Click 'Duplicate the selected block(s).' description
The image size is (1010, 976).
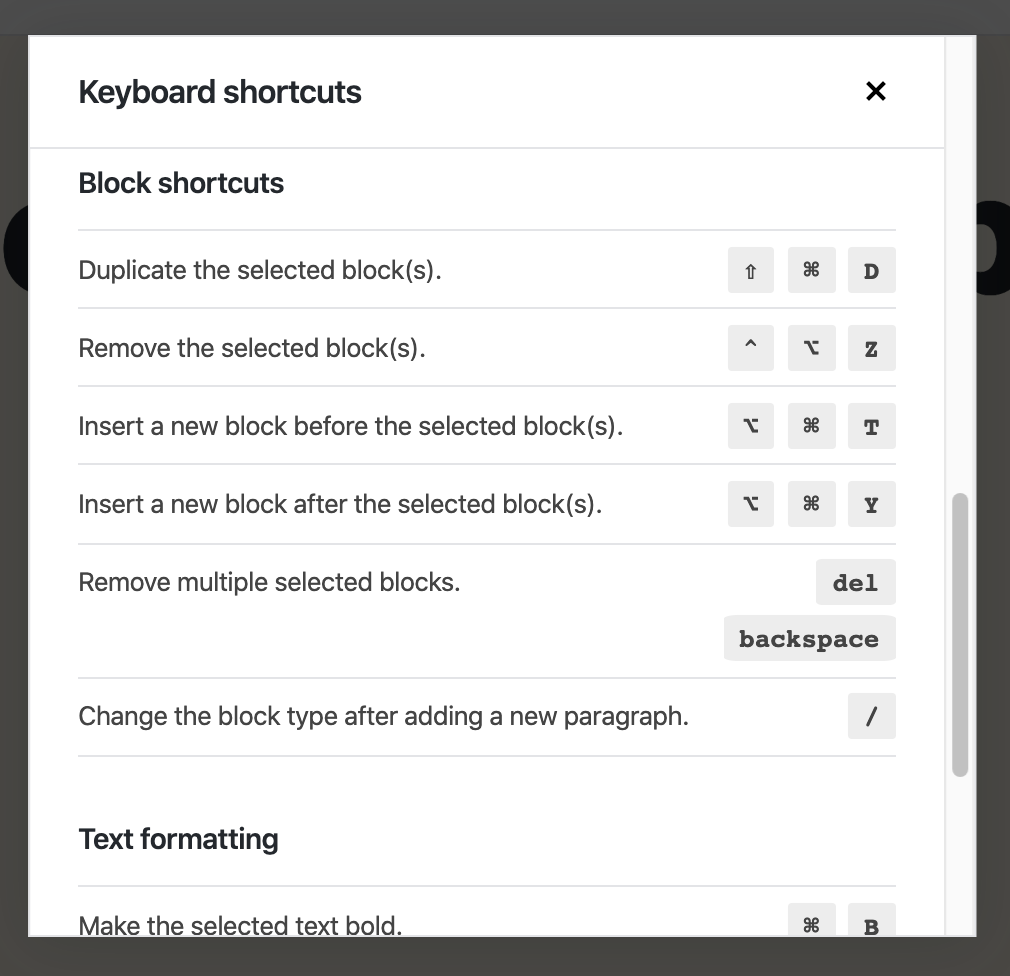click(260, 270)
